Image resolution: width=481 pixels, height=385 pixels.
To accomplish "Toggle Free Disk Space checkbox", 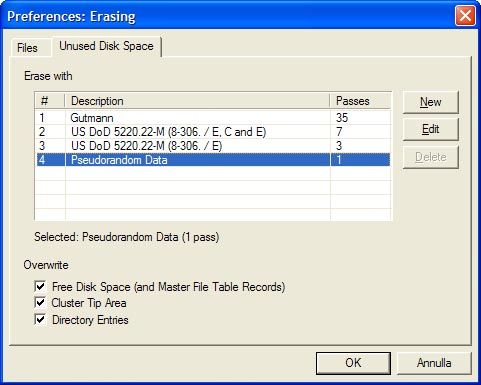I will coord(40,286).
